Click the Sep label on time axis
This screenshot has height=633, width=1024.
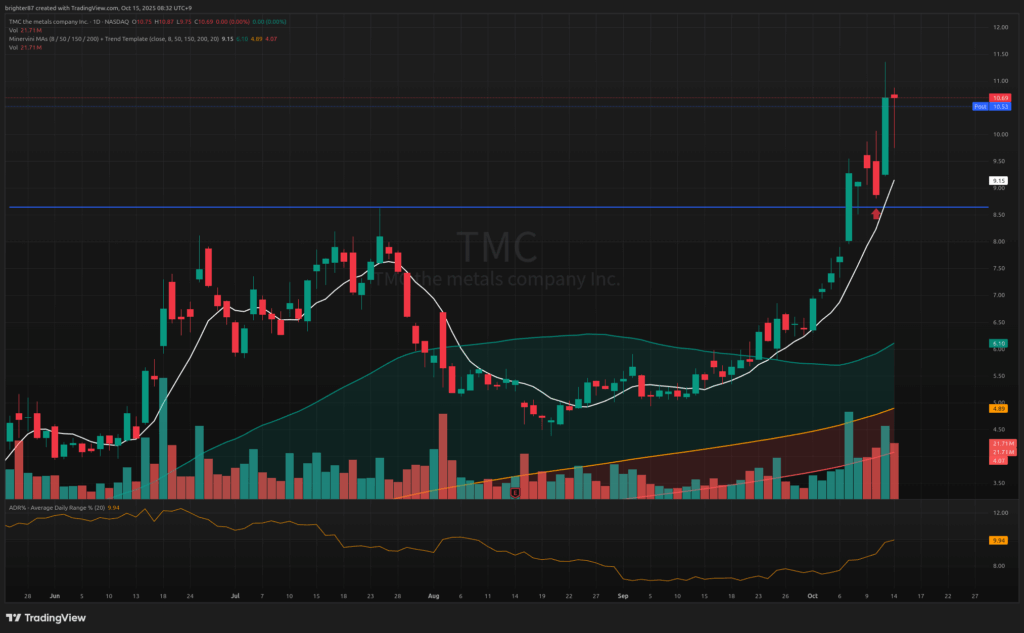point(623,595)
